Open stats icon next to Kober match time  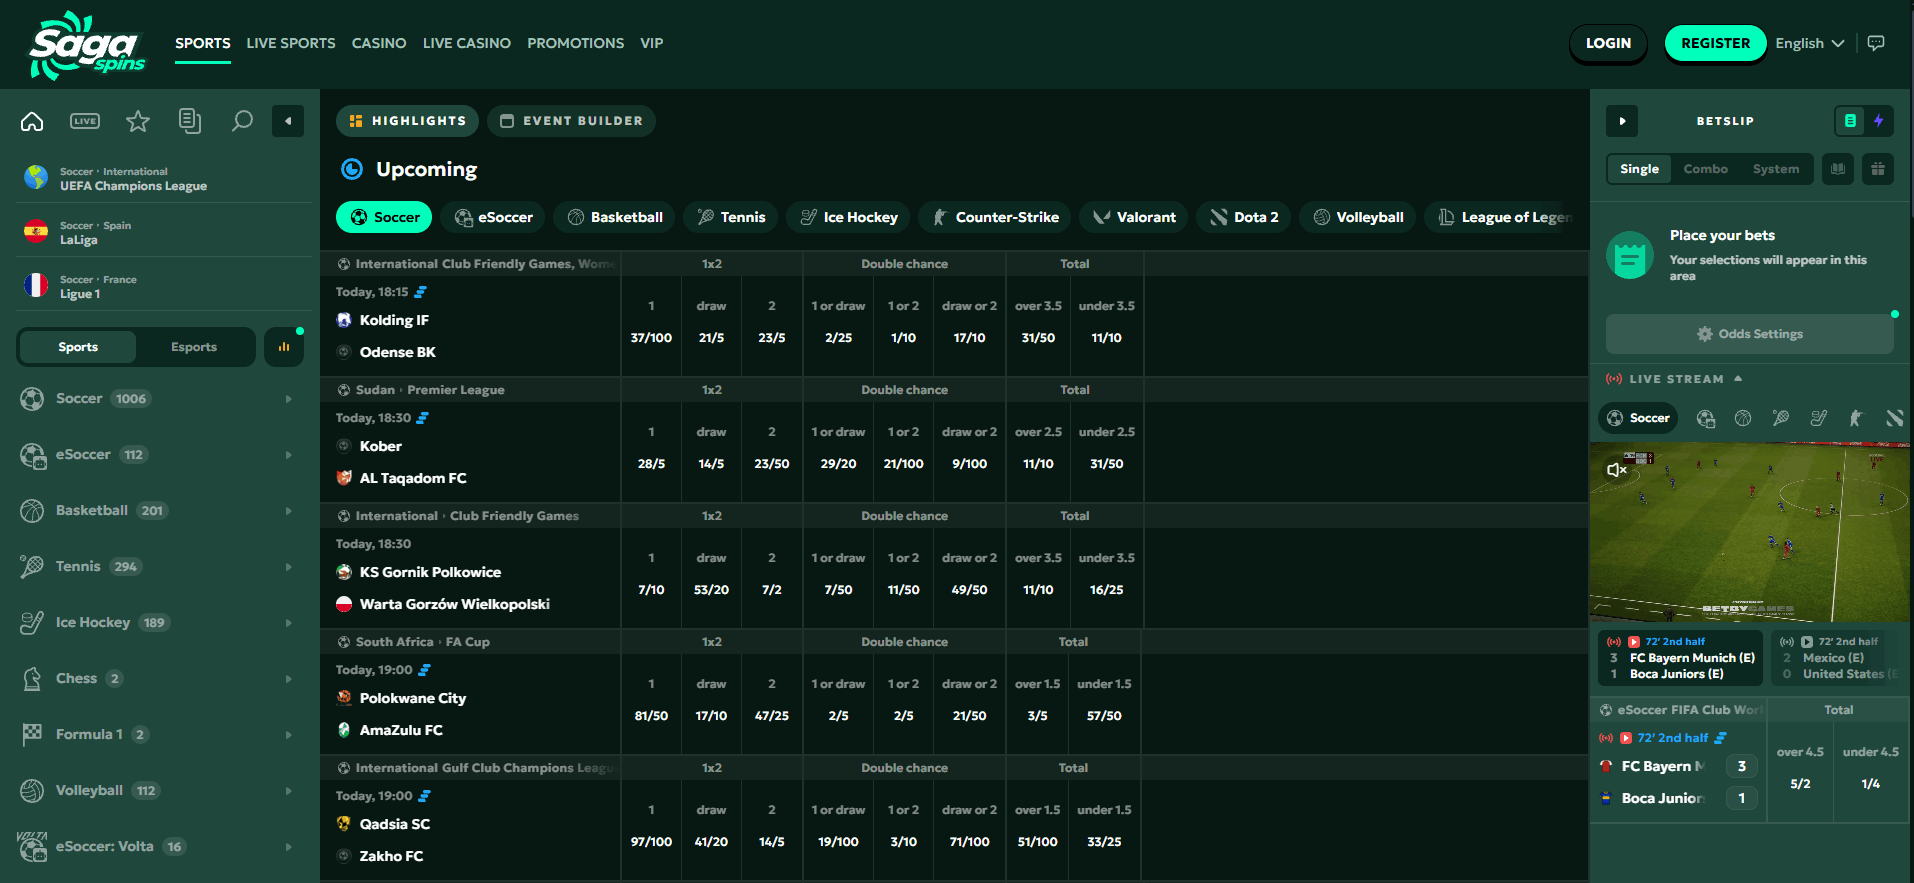[x=423, y=418]
